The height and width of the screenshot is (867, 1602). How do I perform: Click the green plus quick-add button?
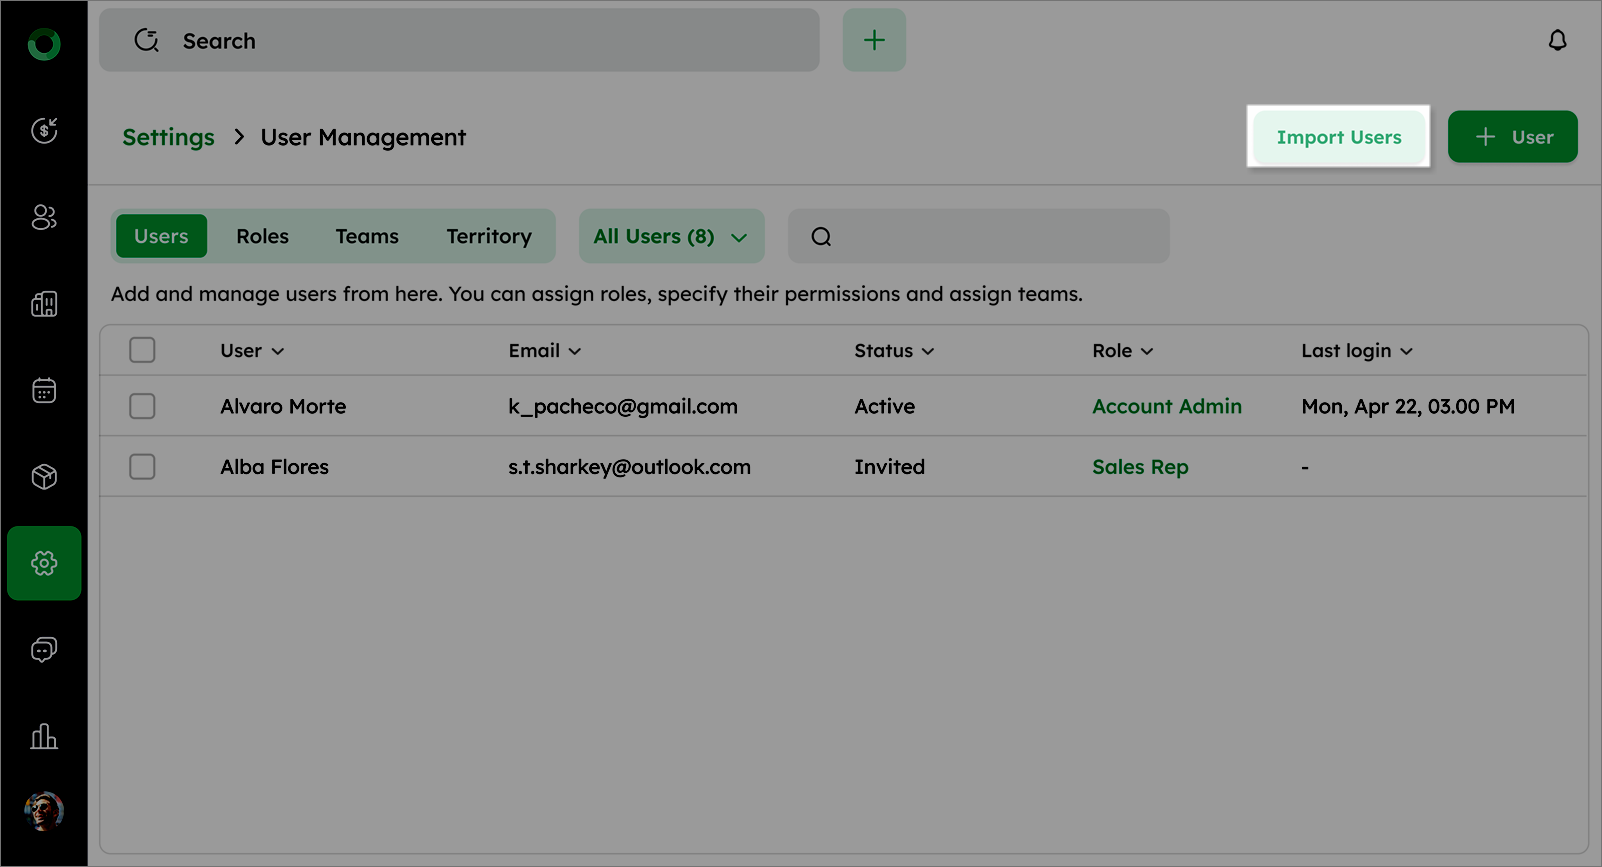[x=874, y=40]
